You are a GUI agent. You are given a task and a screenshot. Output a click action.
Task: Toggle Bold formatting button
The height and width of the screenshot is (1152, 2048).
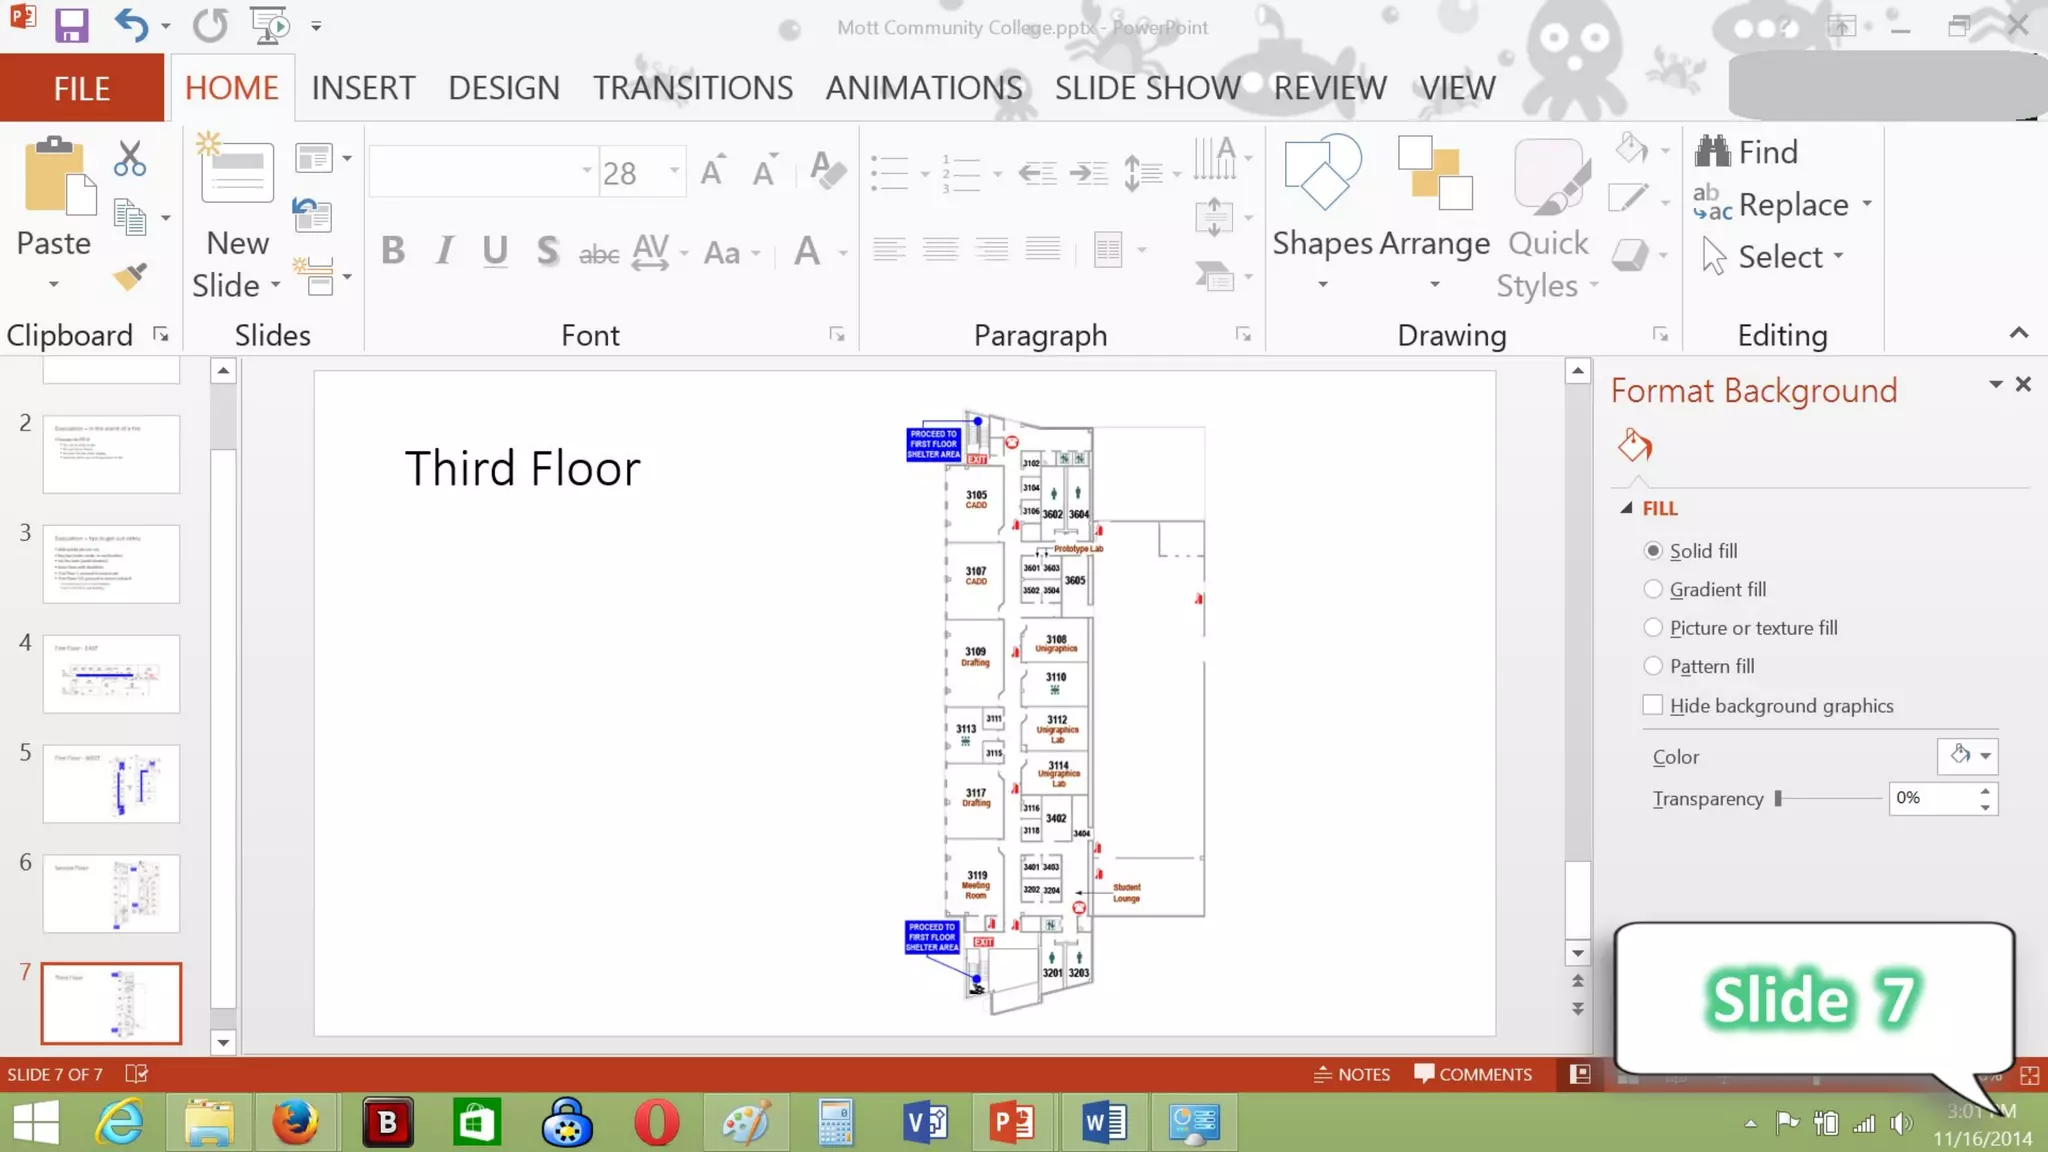393,250
